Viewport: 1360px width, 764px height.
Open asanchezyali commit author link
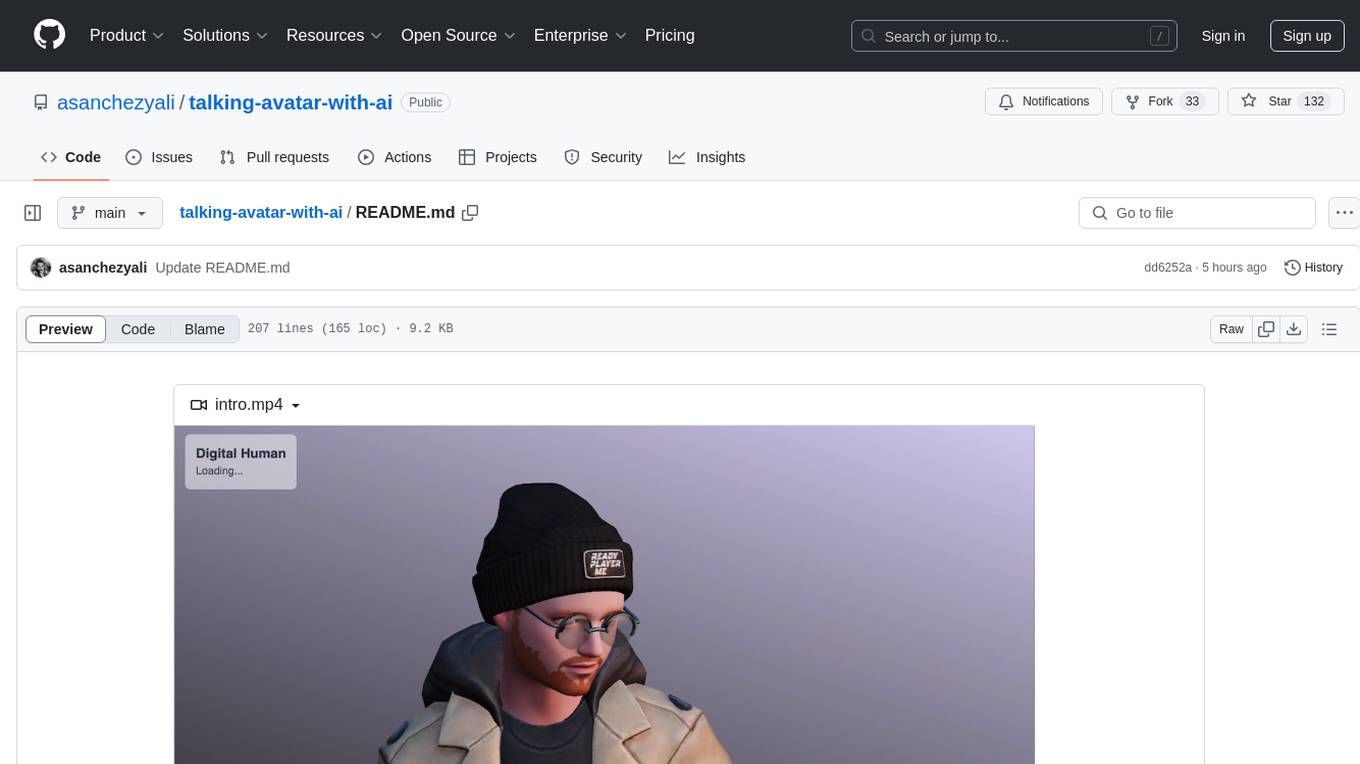pyautogui.click(x=103, y=268)
